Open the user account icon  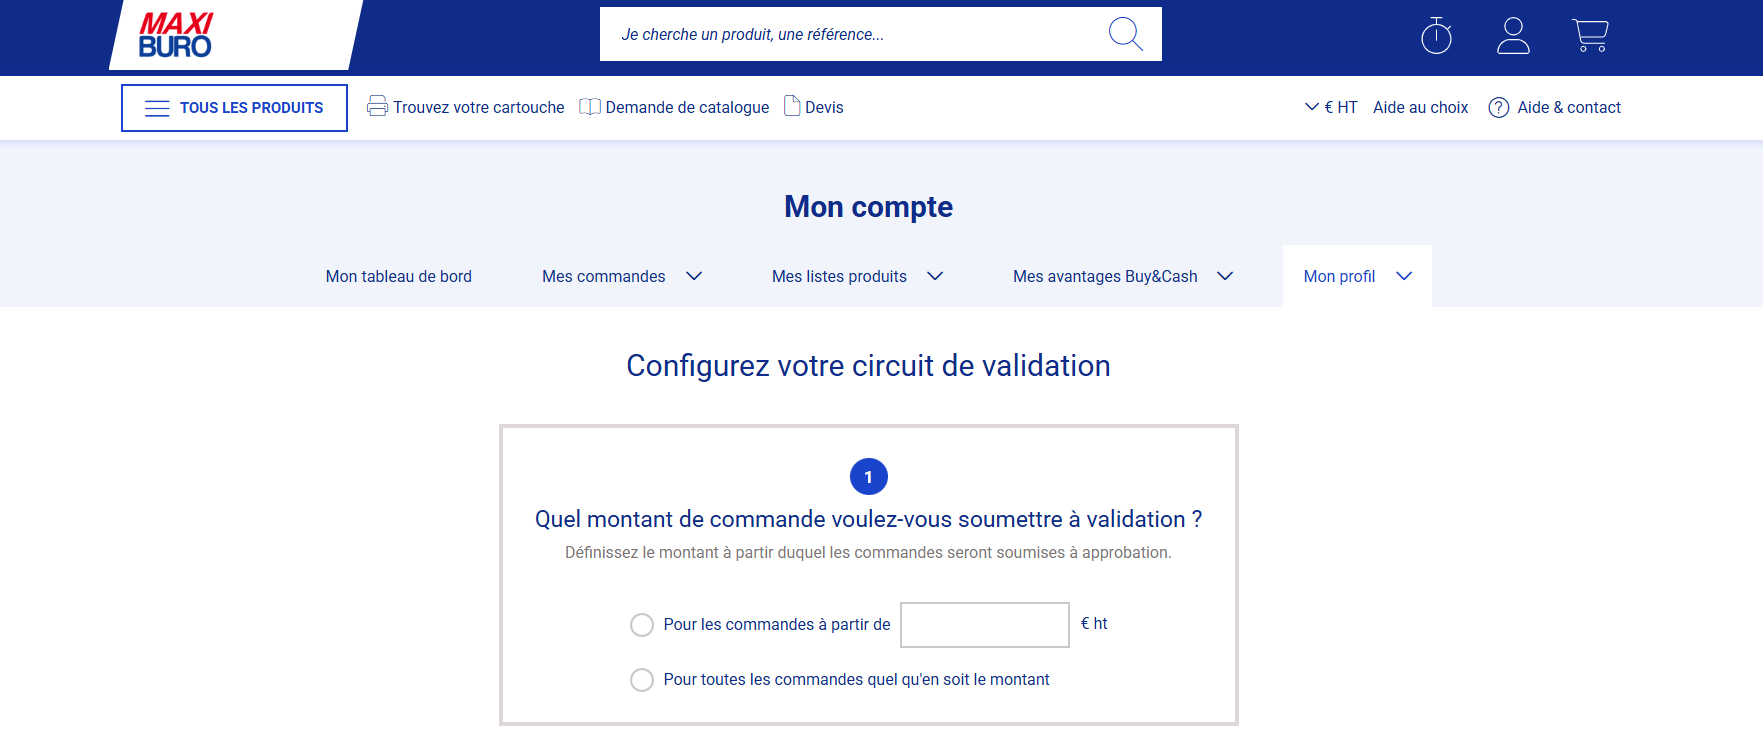1513,36
